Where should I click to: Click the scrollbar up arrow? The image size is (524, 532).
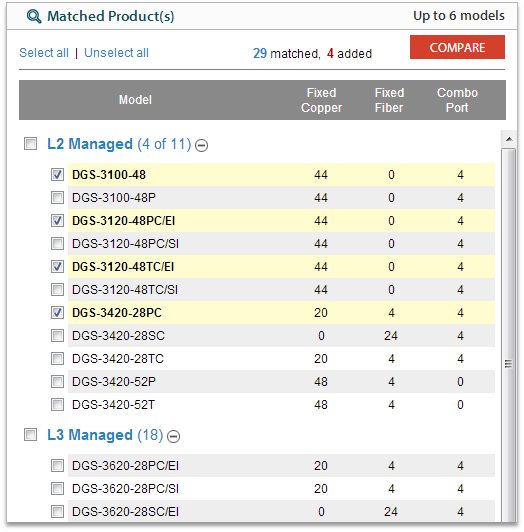(509, 139)
